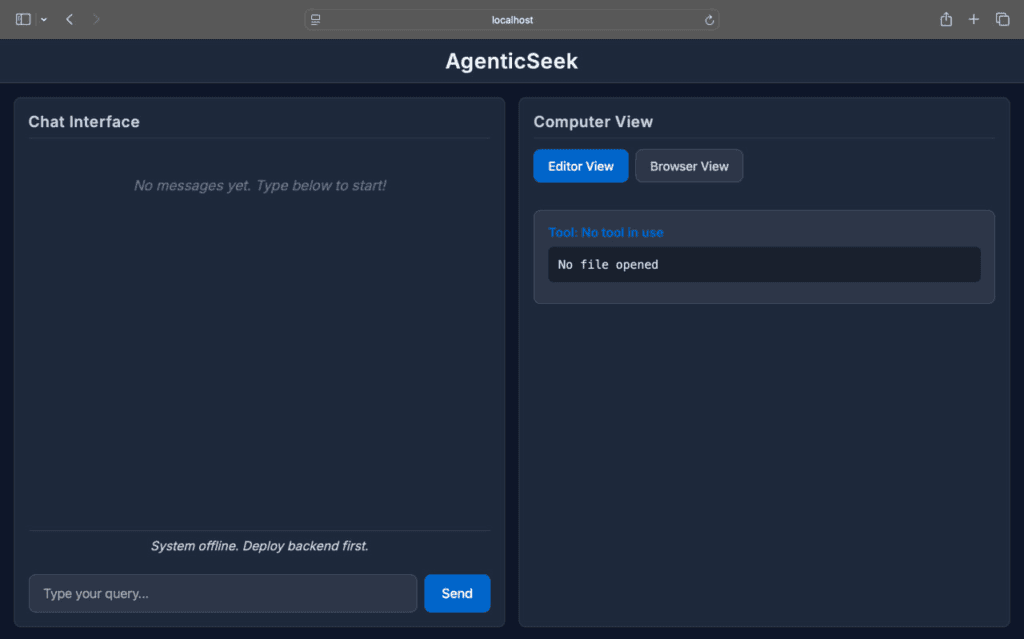Open the sidebar options dropdown chevron

pos(44,20)
